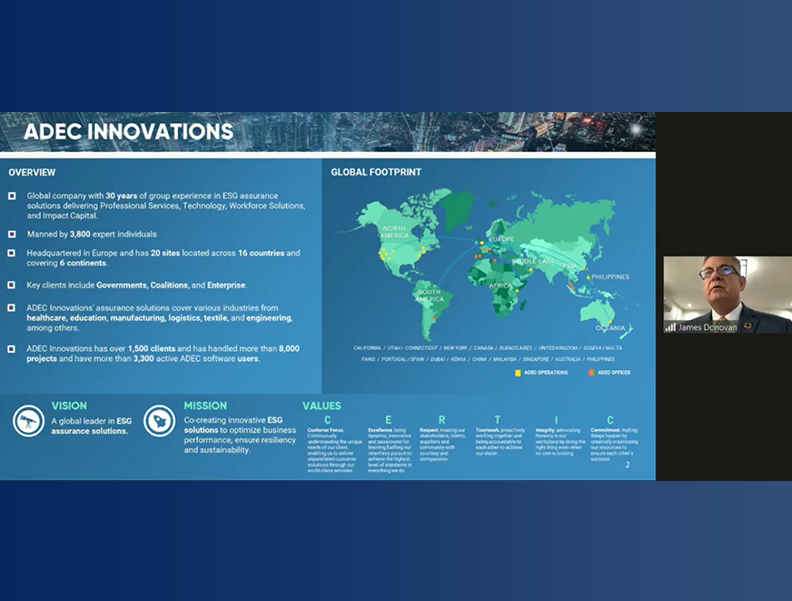Click the 'MIDDLE EAST' map label
The image size is (792, 601).
533,262
